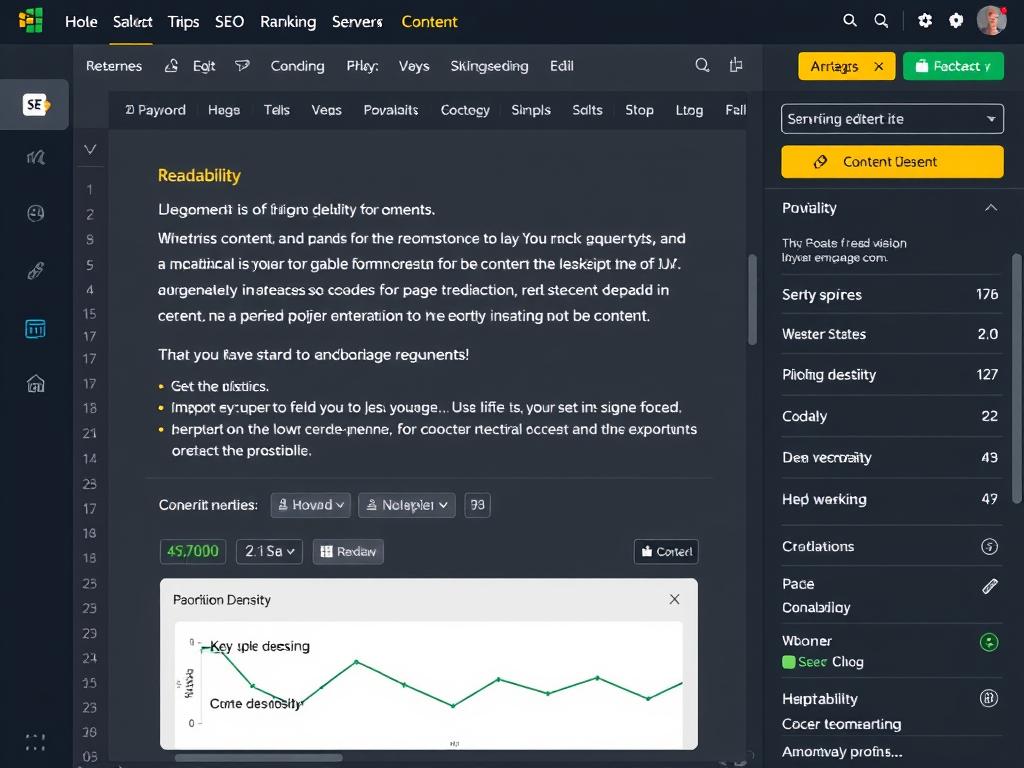Select the highlighted blue calendar sidebar icon
Screen dimensions: 1024x768
(34, 328)
